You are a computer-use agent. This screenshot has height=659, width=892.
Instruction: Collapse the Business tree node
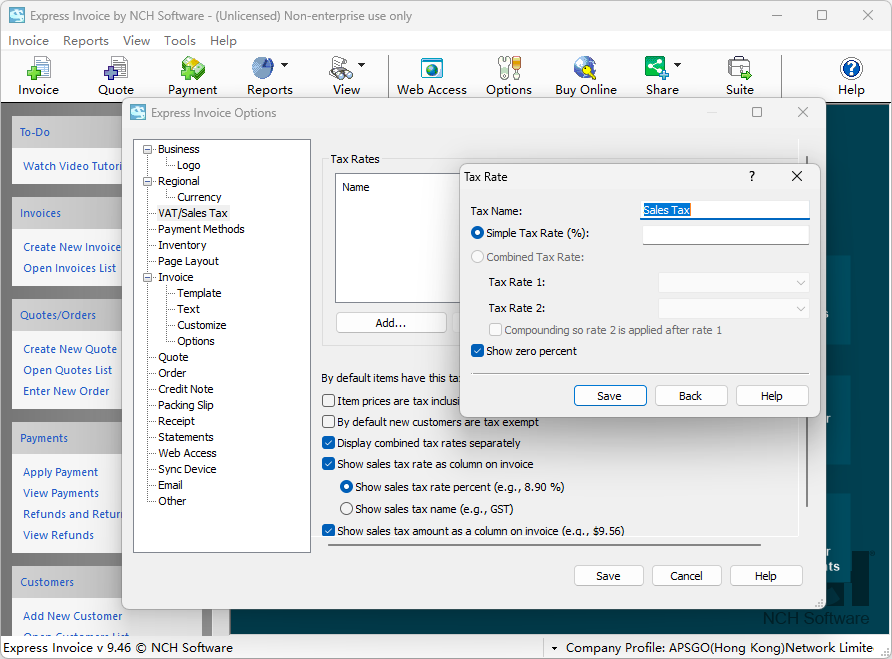click(148, 149)
